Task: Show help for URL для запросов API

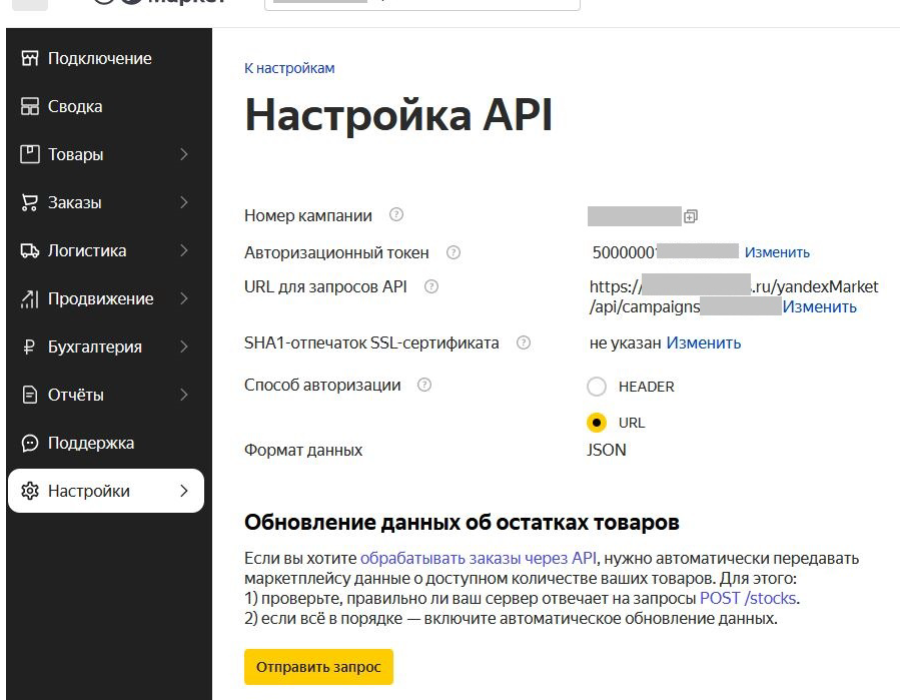Action: (x=431, y=286)
